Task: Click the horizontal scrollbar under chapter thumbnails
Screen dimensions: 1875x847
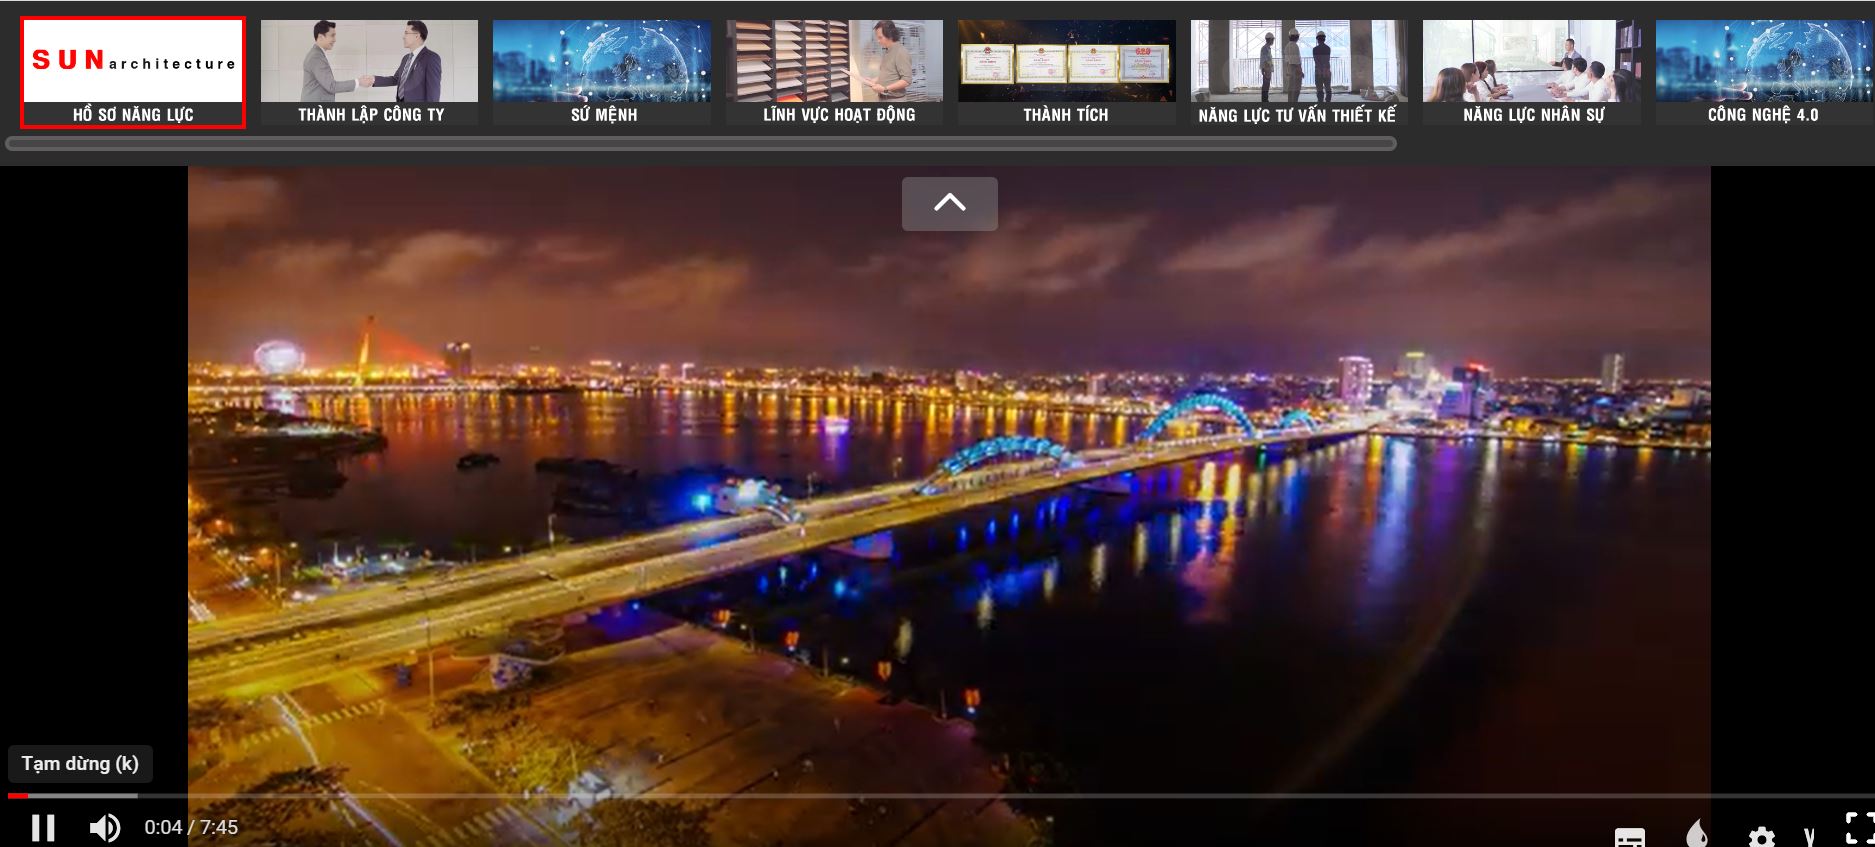Action: click(x=701, y=144)
